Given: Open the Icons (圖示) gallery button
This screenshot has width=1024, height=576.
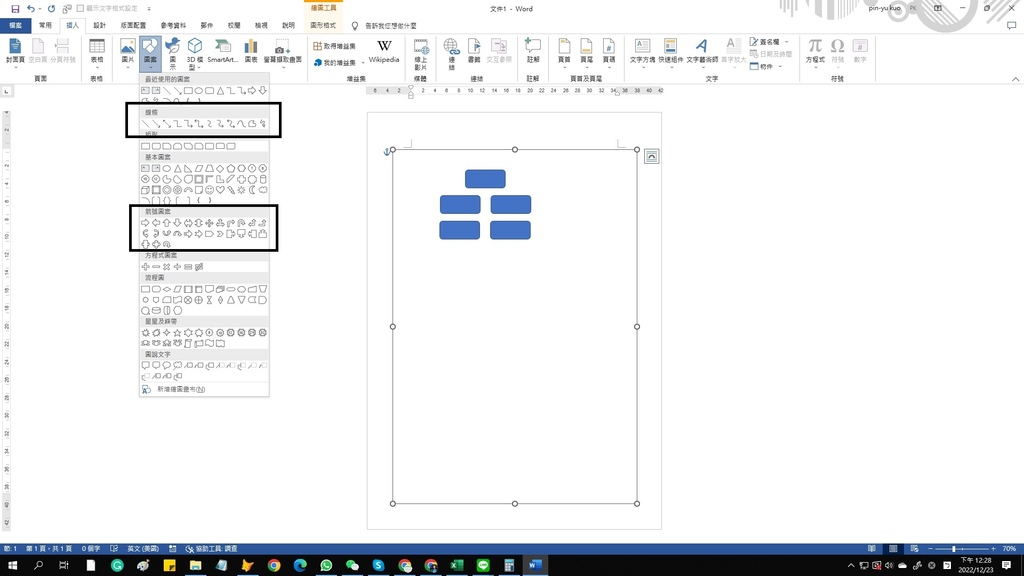Looking at the screenshot, I should coord(172,53).
